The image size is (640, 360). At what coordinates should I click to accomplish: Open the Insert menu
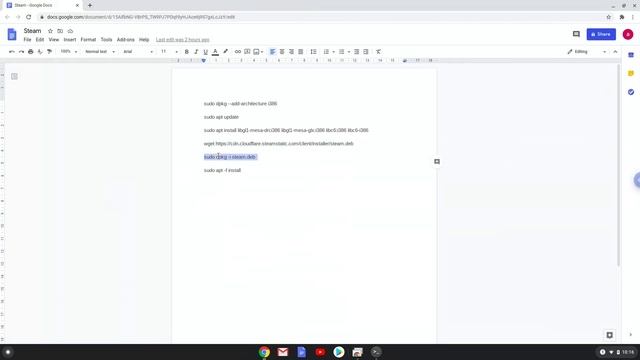click(70, 40)
